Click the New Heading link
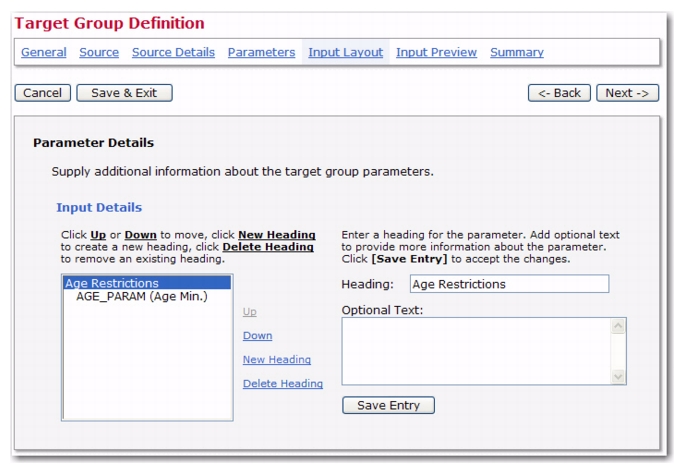This screenshot has width=691, height=473. coord(277,359)
